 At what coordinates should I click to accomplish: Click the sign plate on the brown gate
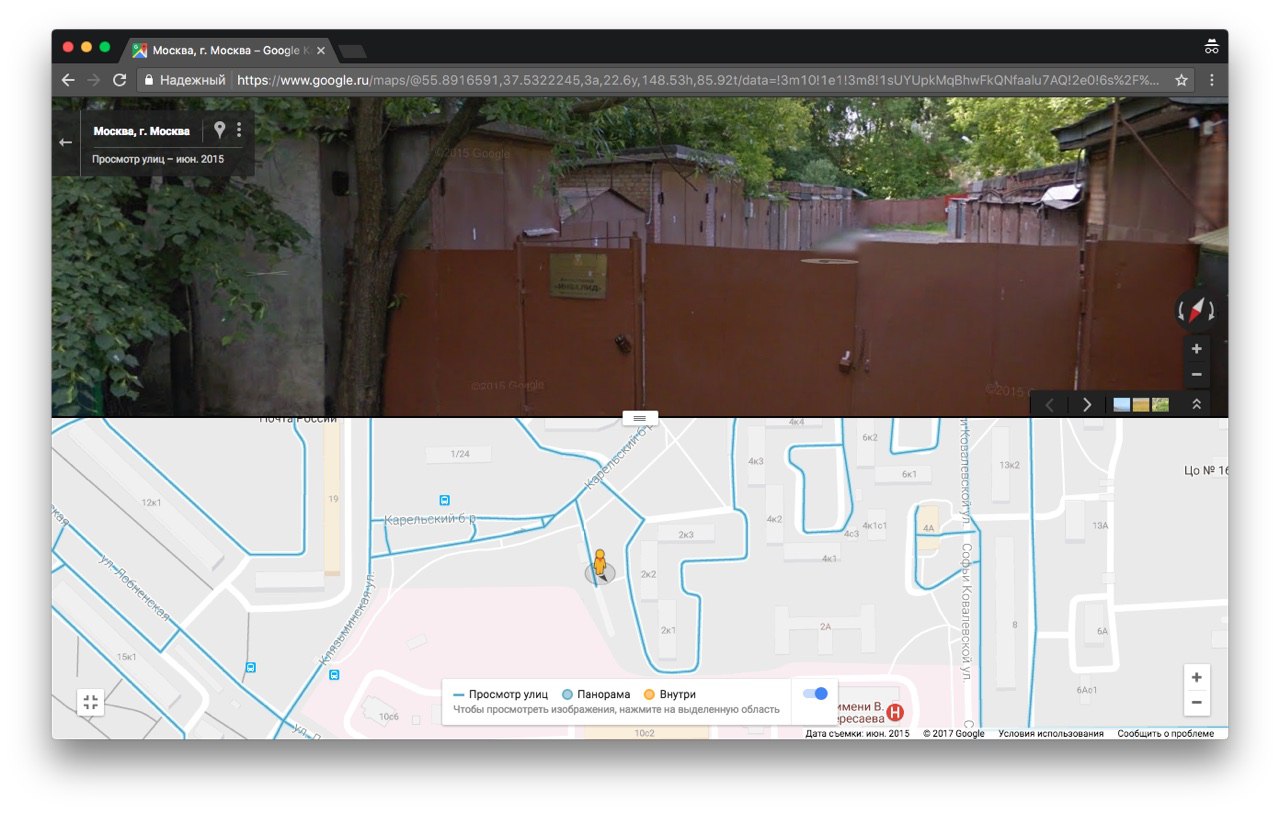tap(578, 276)
